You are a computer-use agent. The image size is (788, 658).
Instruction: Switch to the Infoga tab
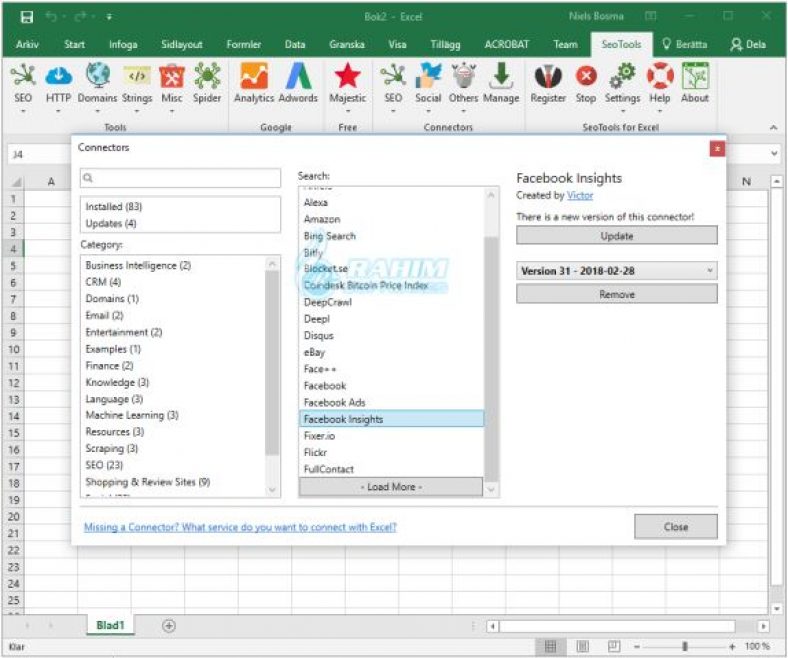123,44
